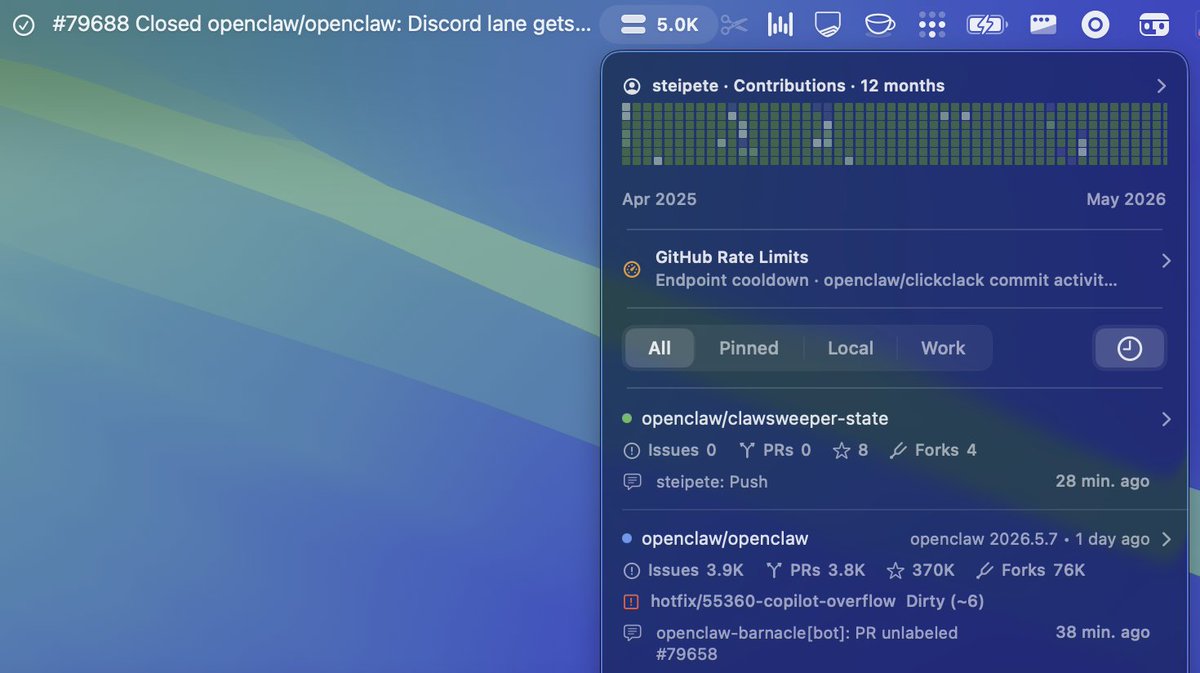Click the dotted grid menu bar icon

(x=932, y=25)
